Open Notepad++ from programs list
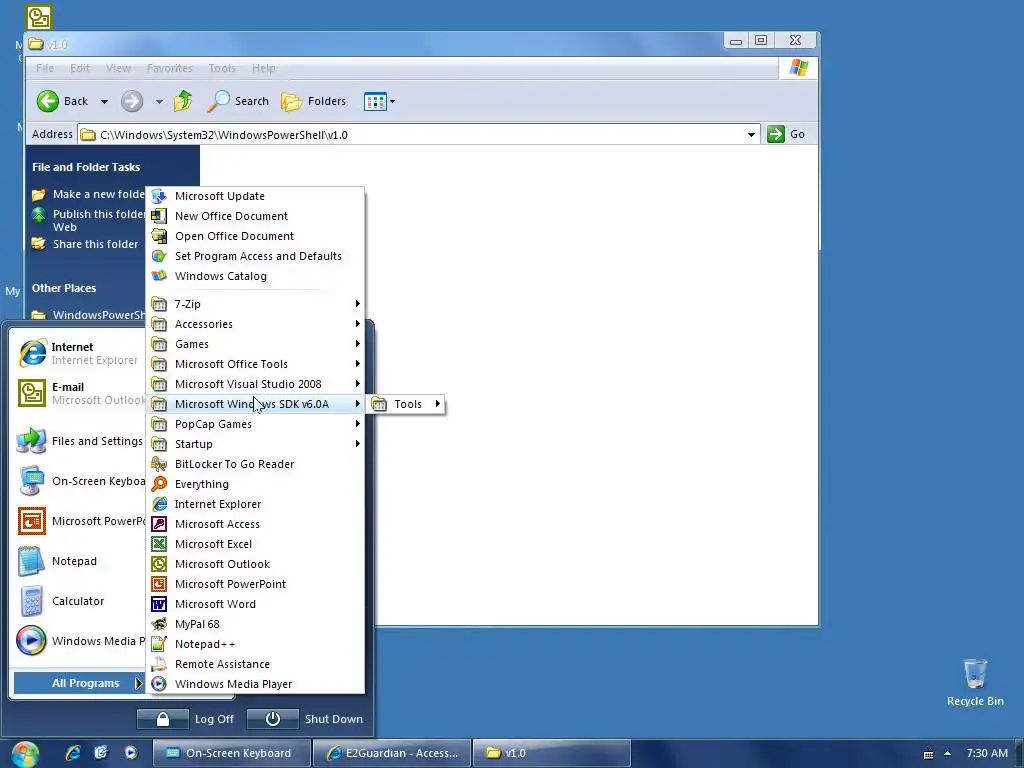The height and width of the screenshot is (768, 1024). pyautogui.click(x=255, y=644)
